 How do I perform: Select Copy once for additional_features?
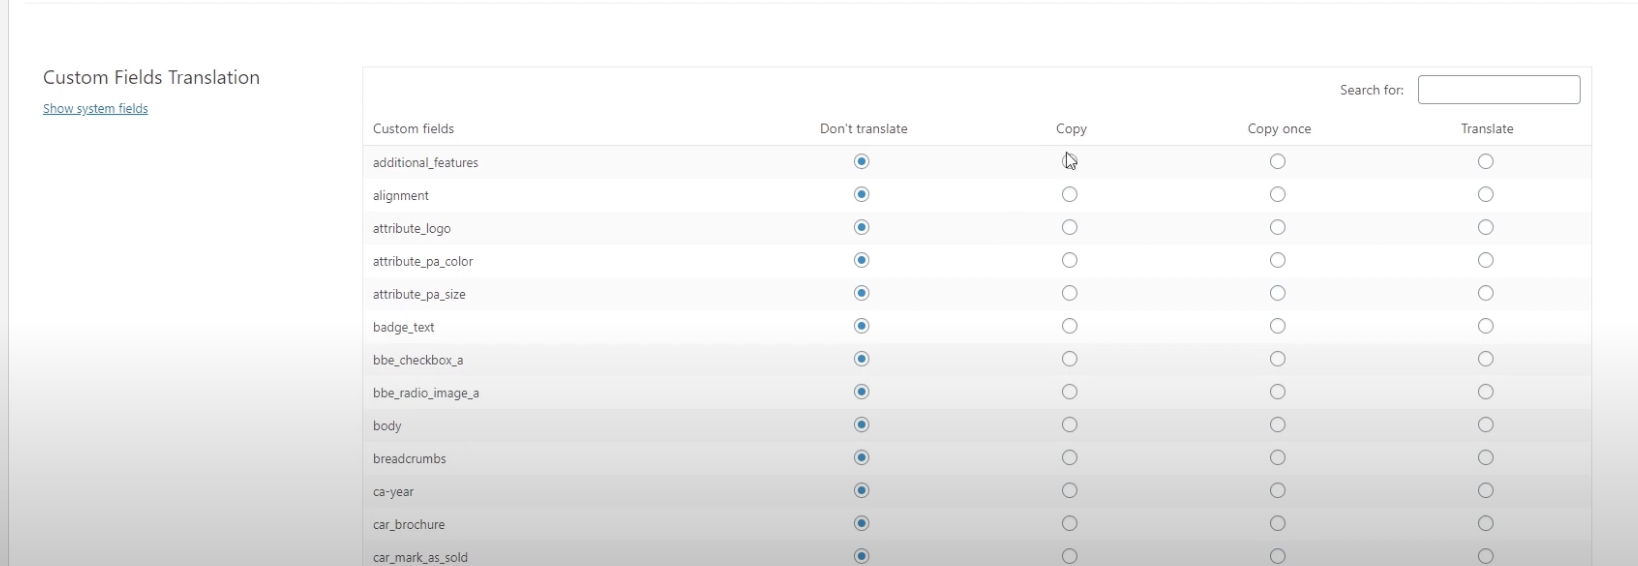point(1277,162)
